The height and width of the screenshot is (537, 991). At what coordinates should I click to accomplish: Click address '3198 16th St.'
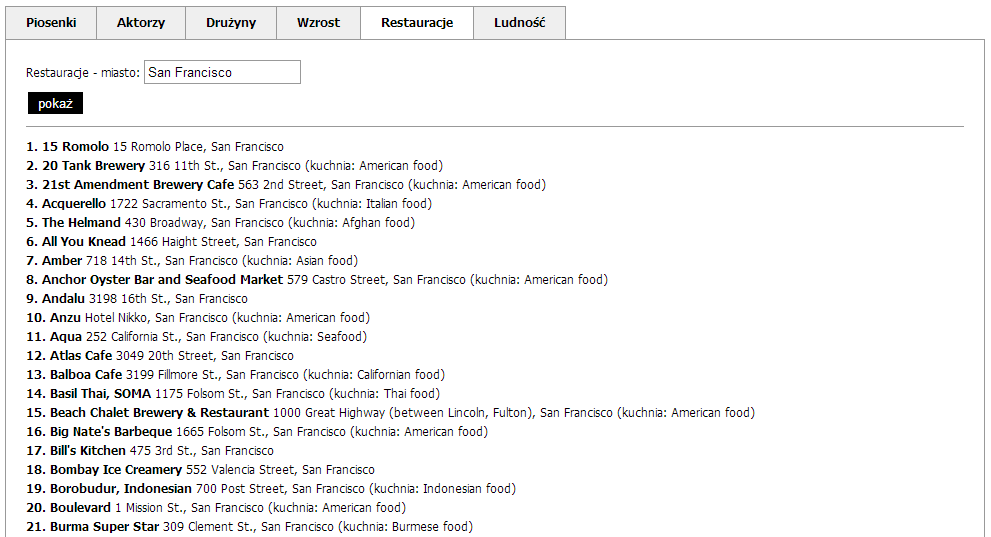click(128, 298)
